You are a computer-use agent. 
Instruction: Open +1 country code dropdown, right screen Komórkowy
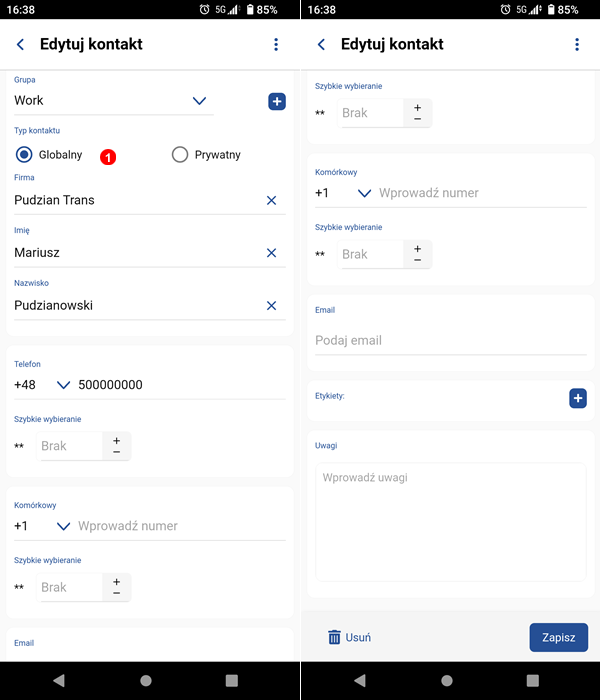(x=364, y=193)
